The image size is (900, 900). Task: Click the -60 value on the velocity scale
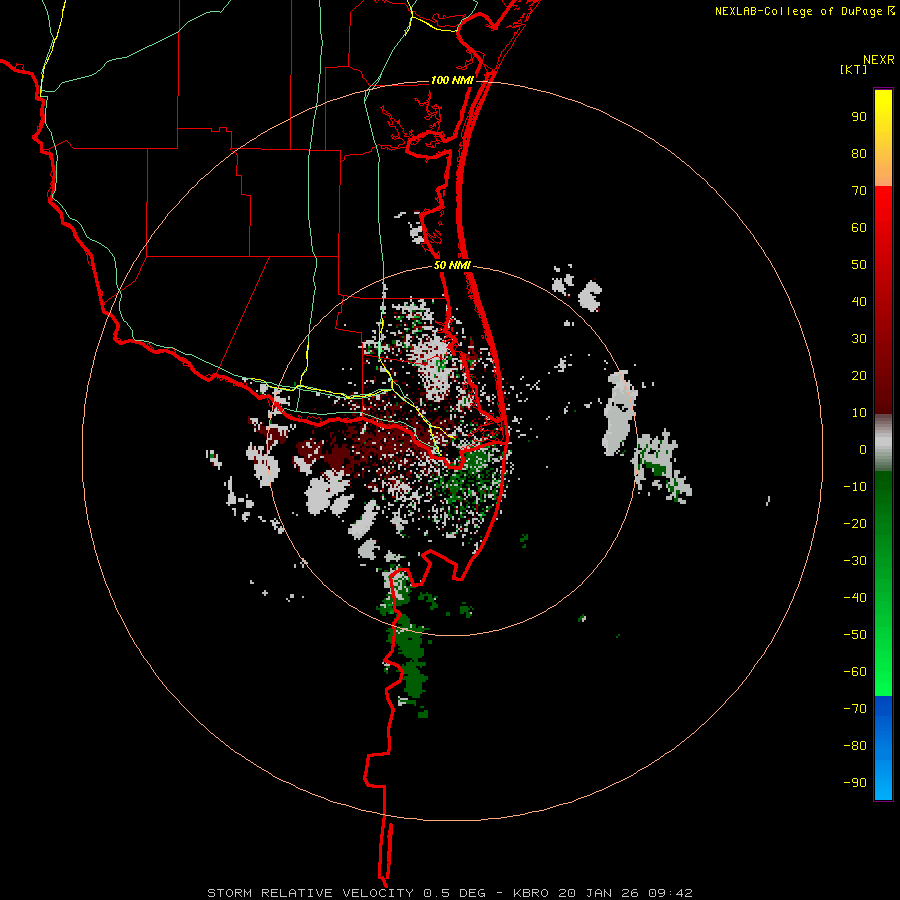point(855,672)
